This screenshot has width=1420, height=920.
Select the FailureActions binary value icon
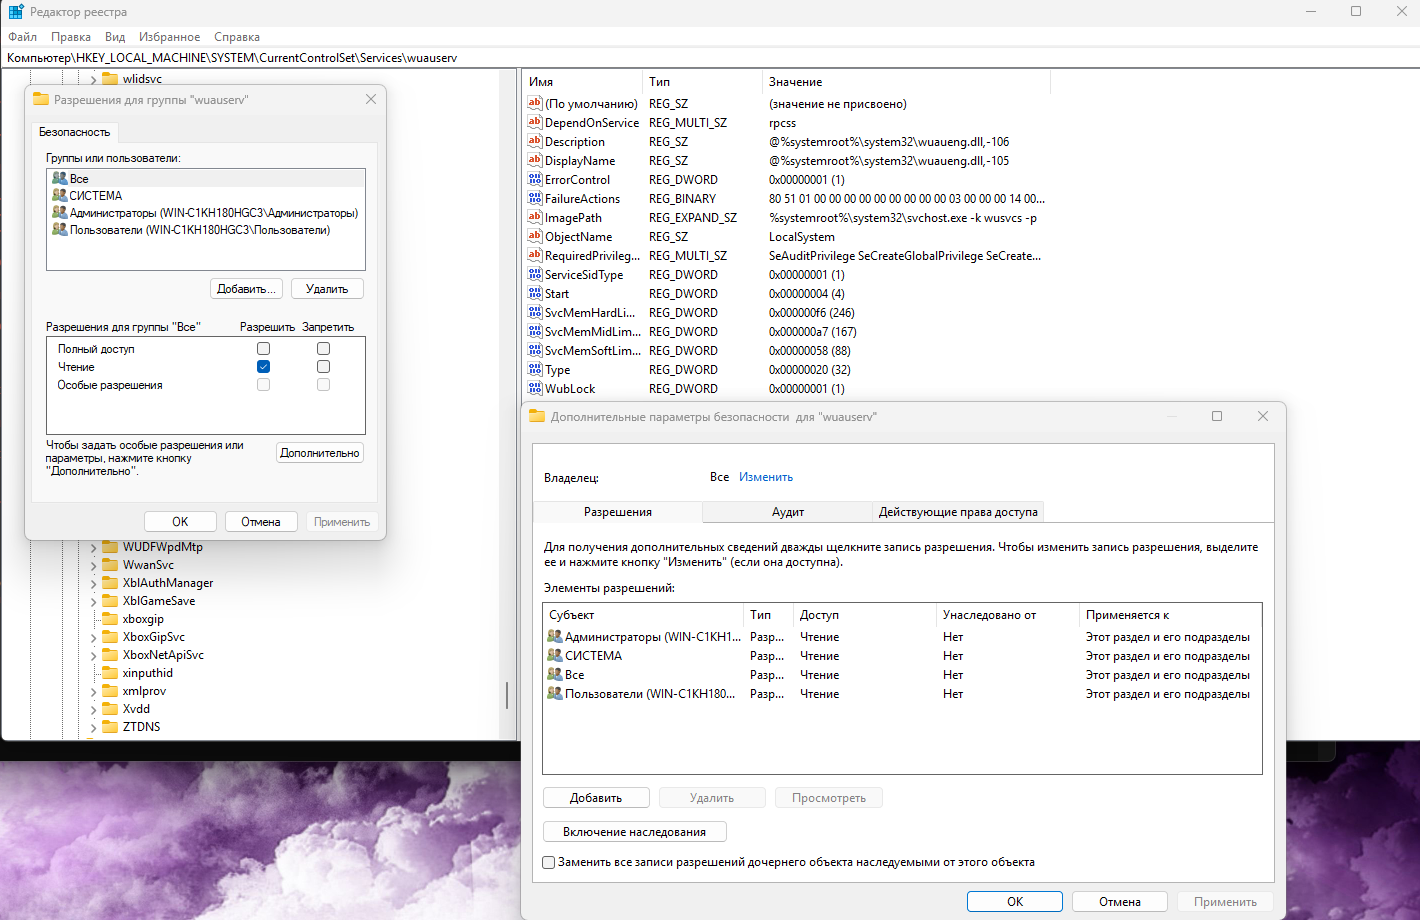(535, 198)
